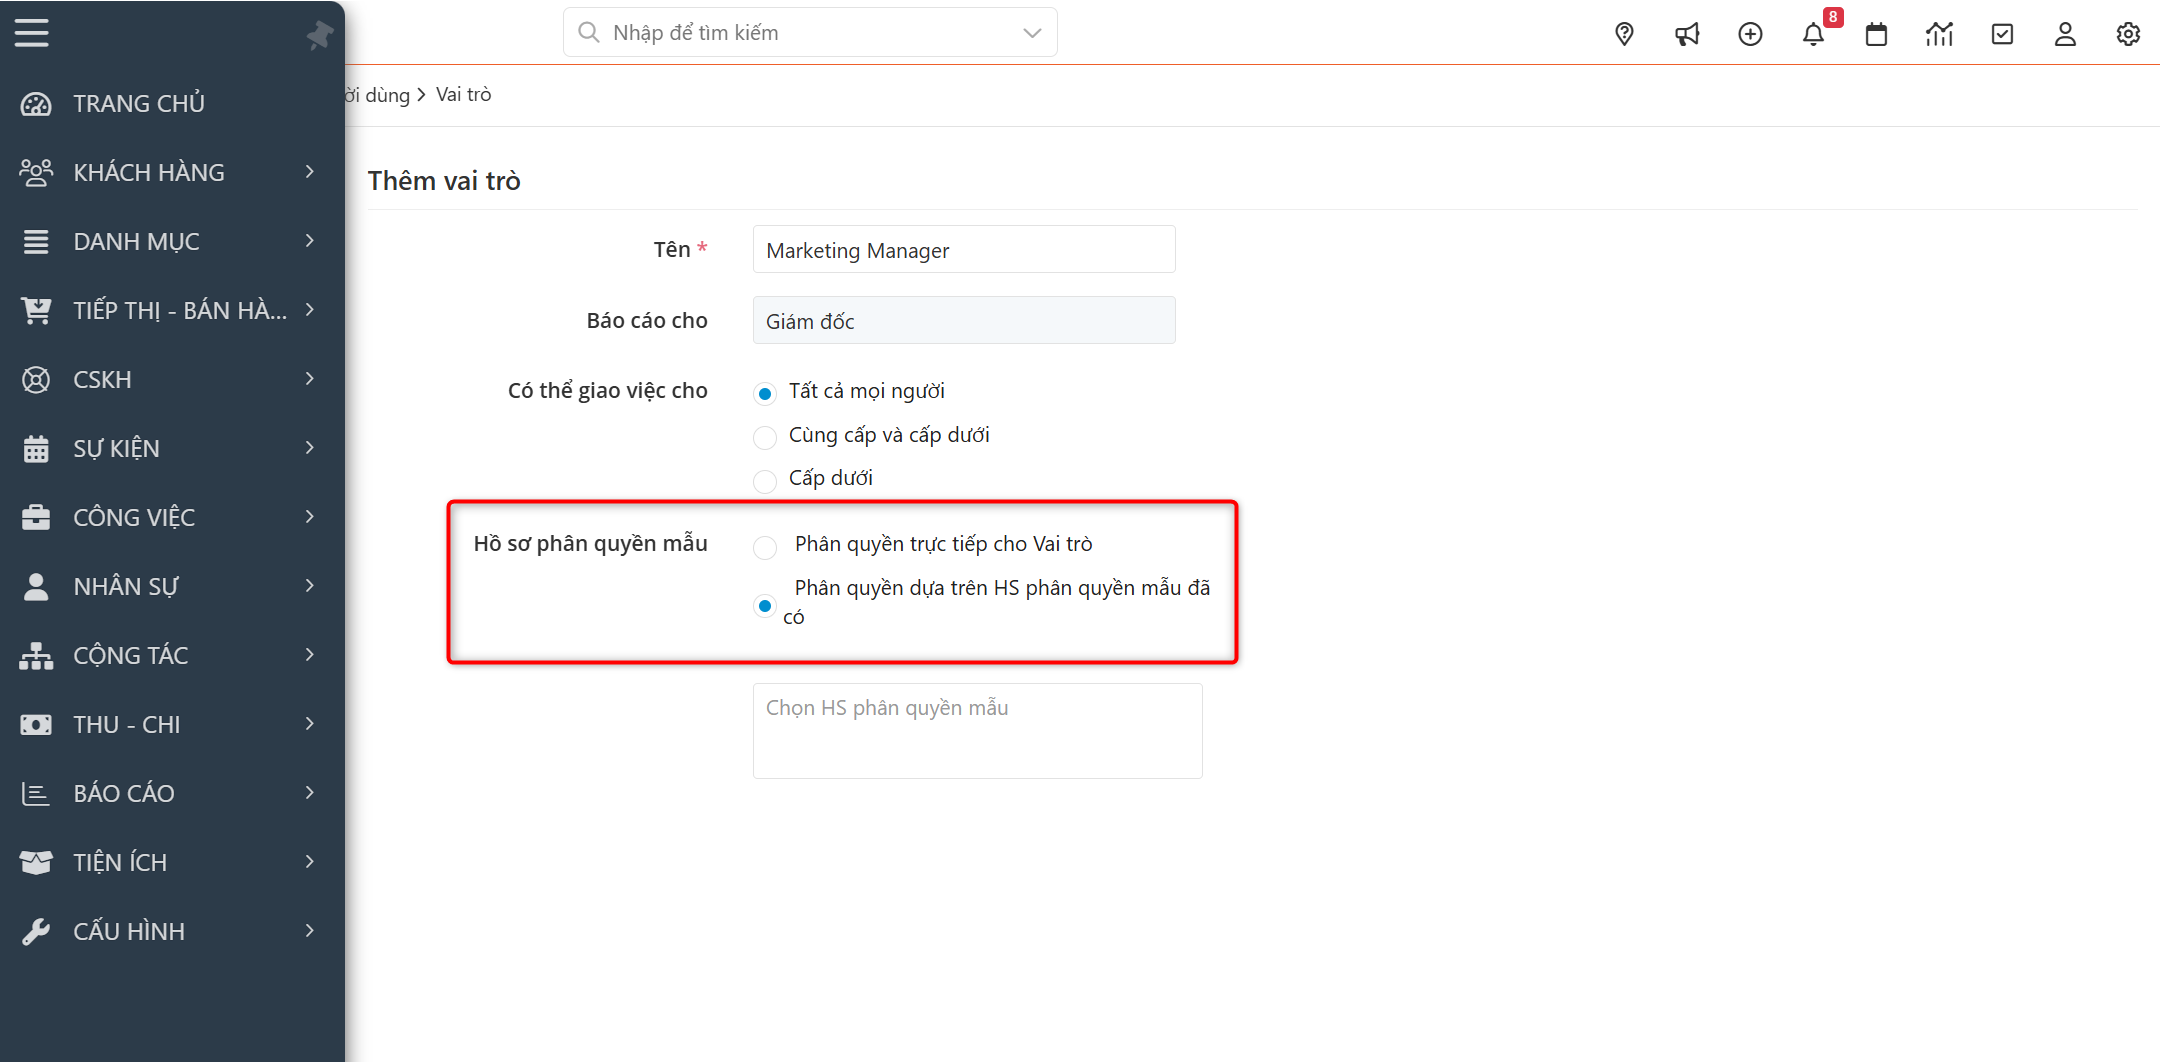This screenshot has width=2160, height=1062.
Task: Open the location pin icon
Action: coord(1624,35)
